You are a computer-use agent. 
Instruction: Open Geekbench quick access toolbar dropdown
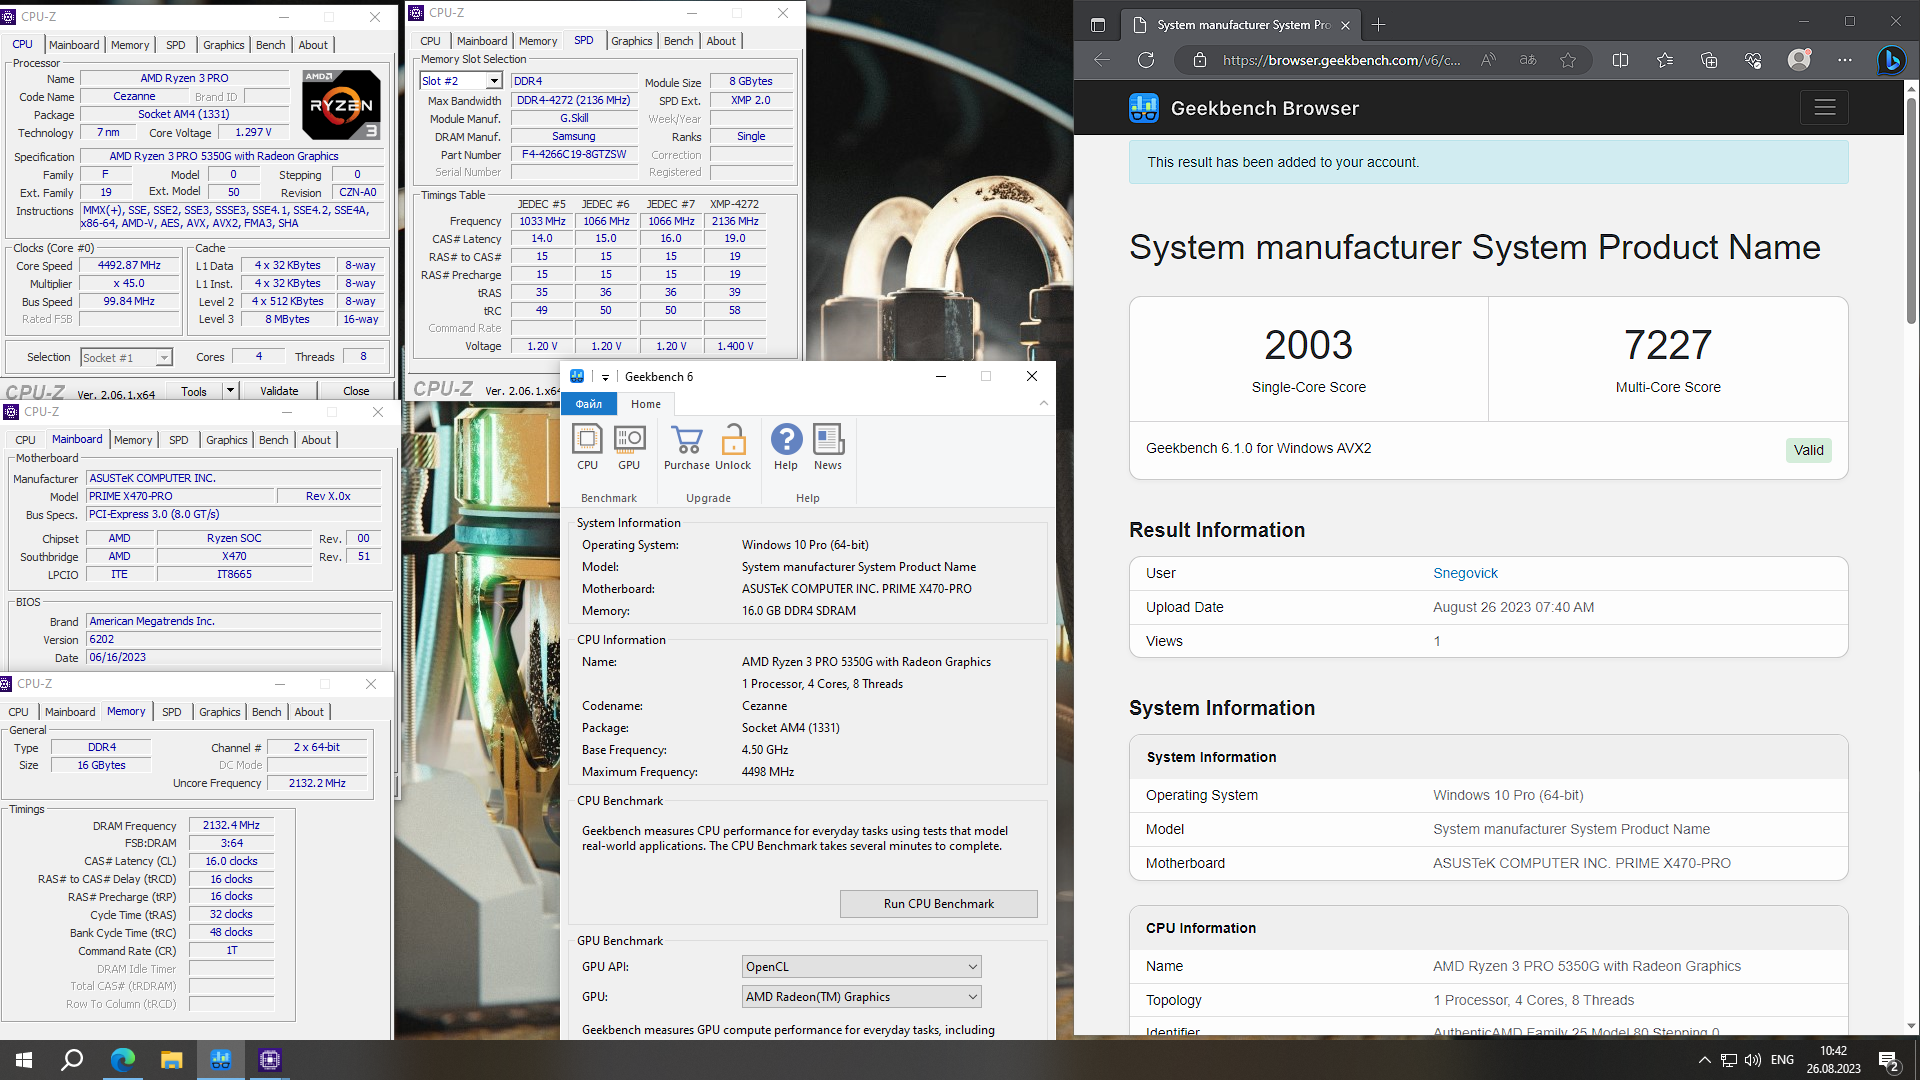click(x=605, y=377)
